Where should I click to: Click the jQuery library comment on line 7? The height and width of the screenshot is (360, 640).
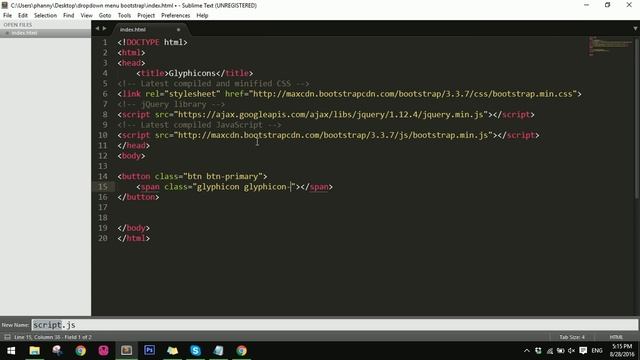click(171, 104)
